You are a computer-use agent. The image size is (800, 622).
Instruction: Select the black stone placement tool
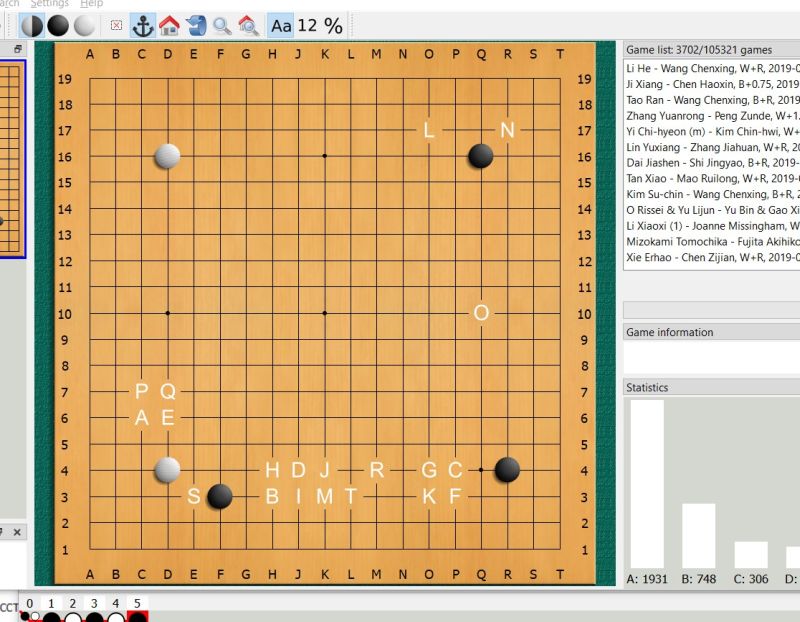click(x=59, y=26)
